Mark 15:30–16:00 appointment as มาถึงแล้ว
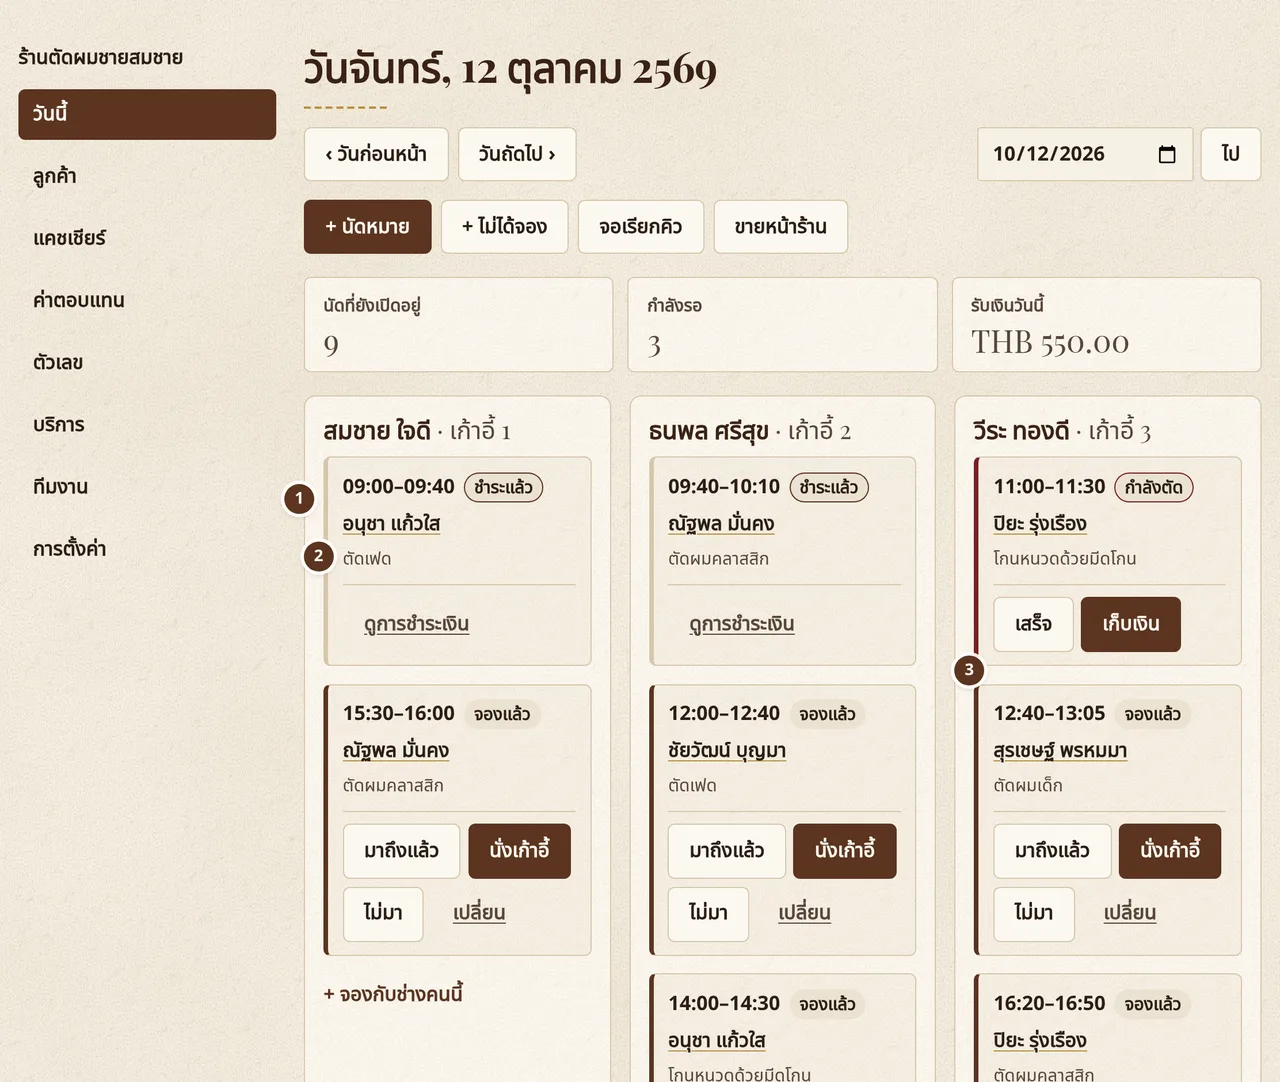 tap(402, 851)
